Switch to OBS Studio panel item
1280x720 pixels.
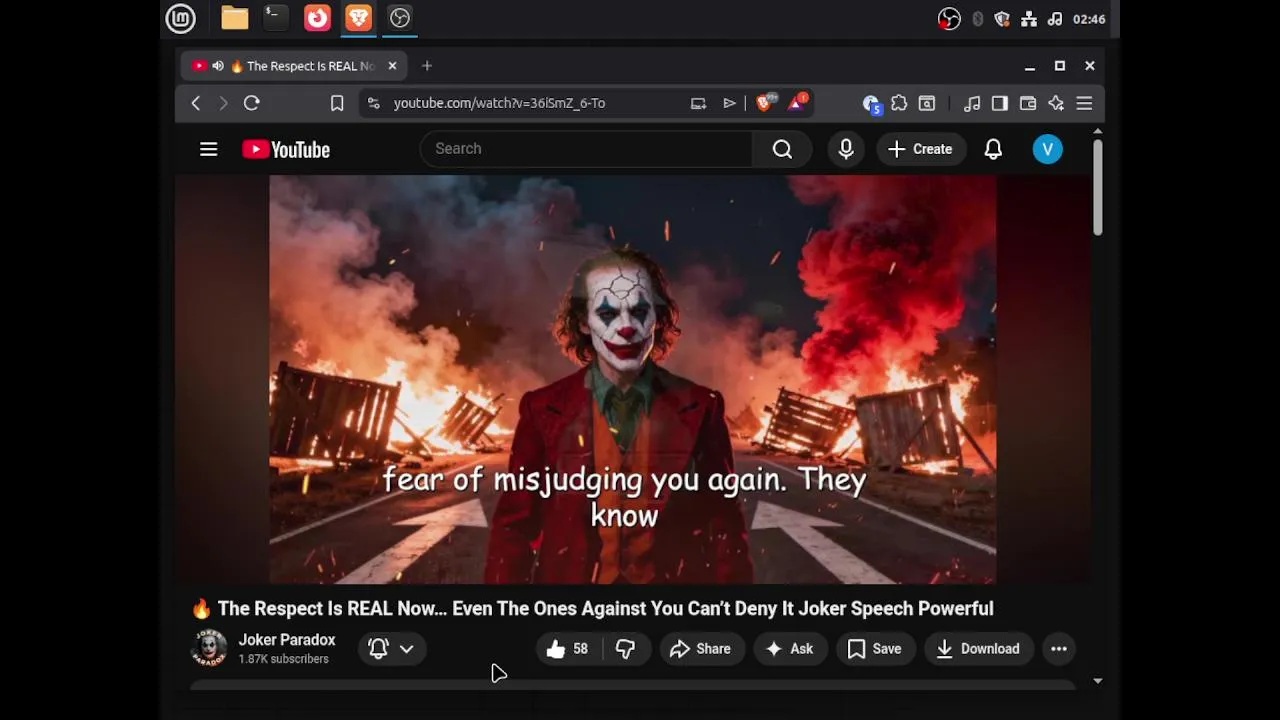click(399, 18)
